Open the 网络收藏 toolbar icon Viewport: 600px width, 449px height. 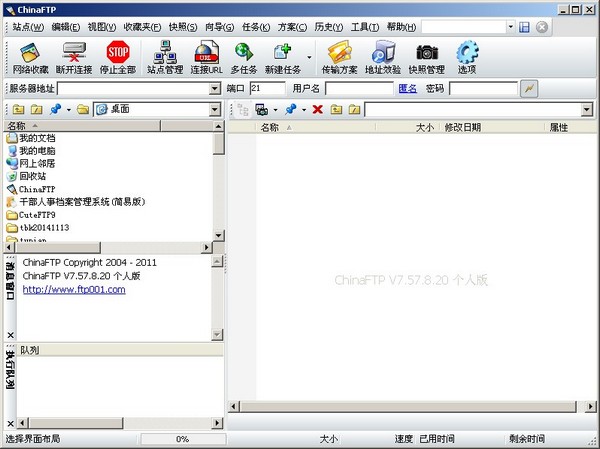(x=31, y=58)
